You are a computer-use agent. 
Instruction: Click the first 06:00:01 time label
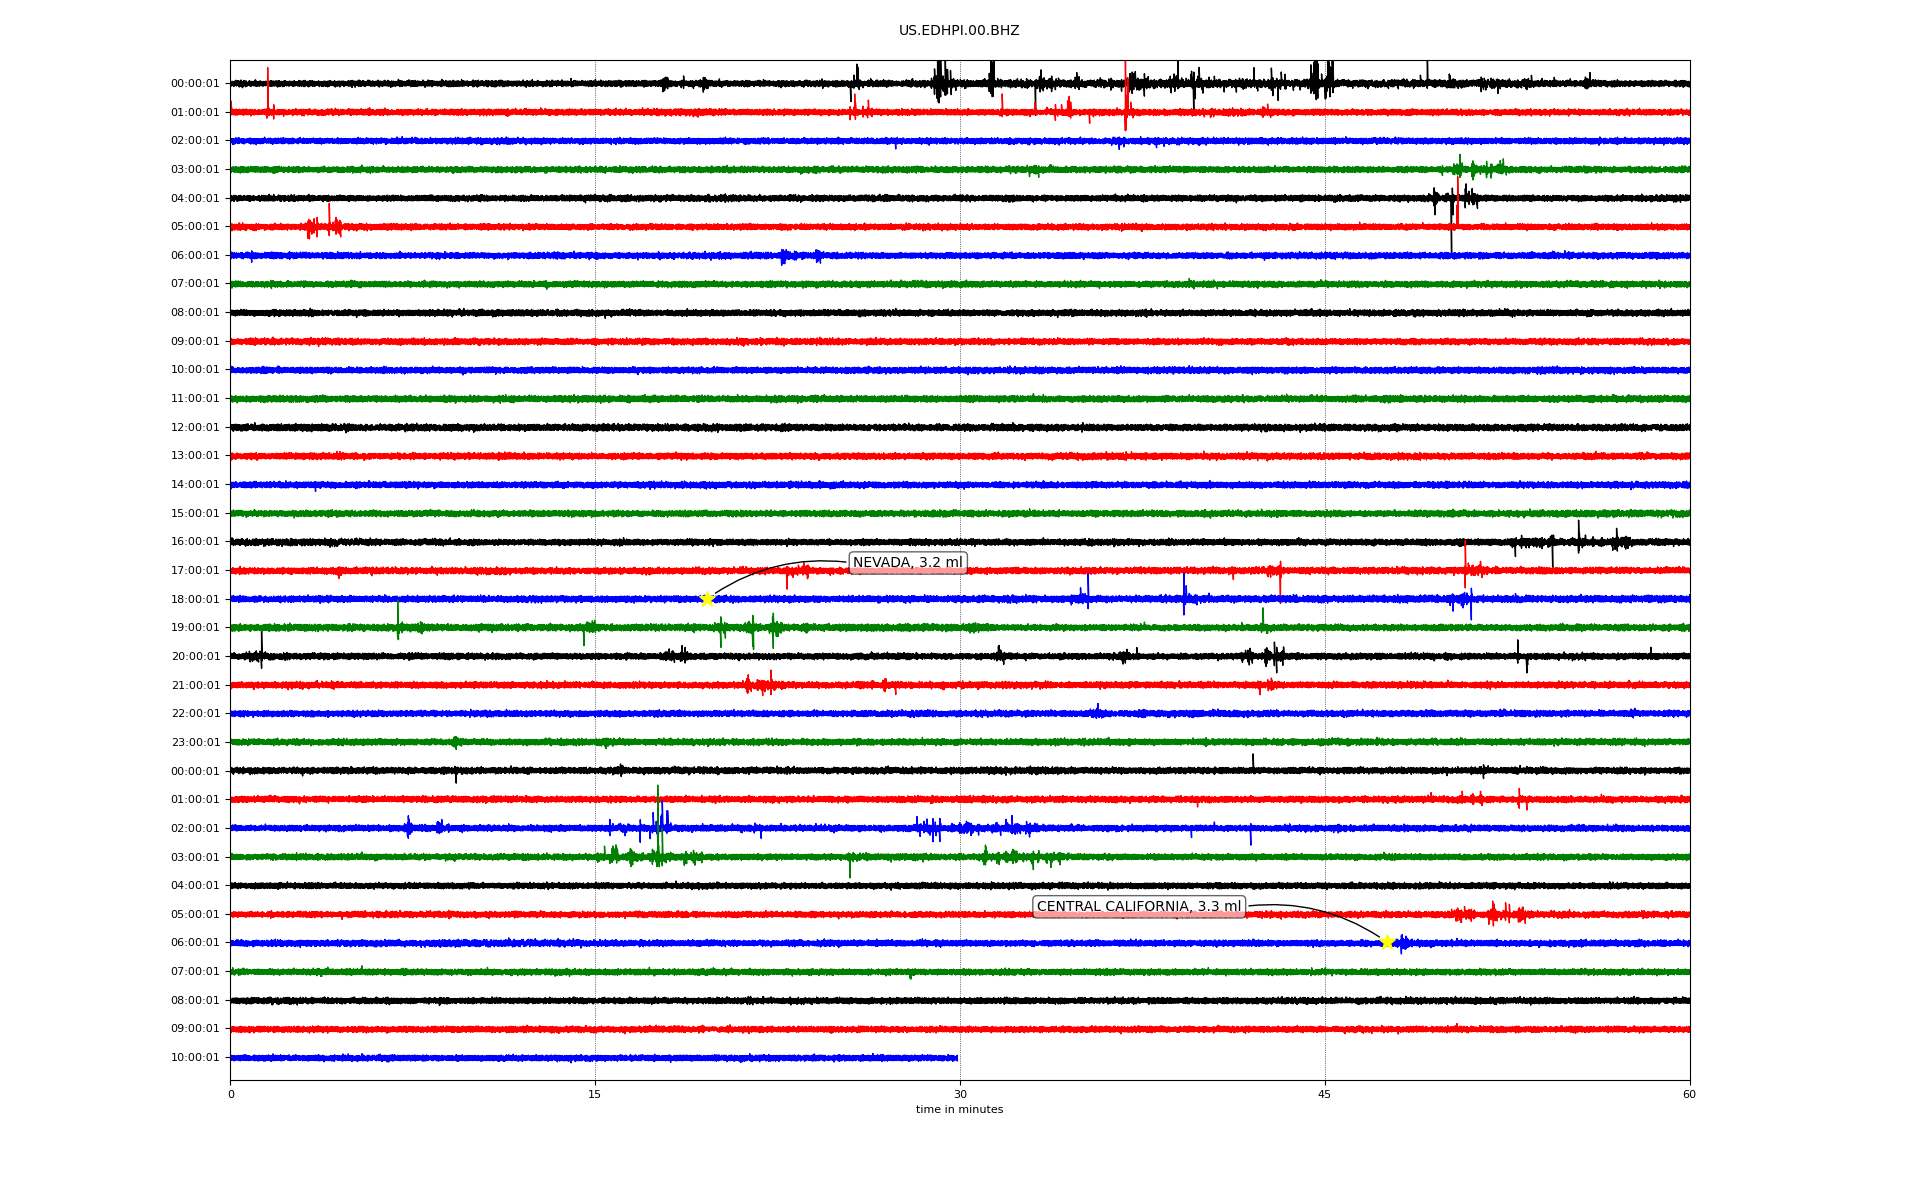(x=195, y=256)
